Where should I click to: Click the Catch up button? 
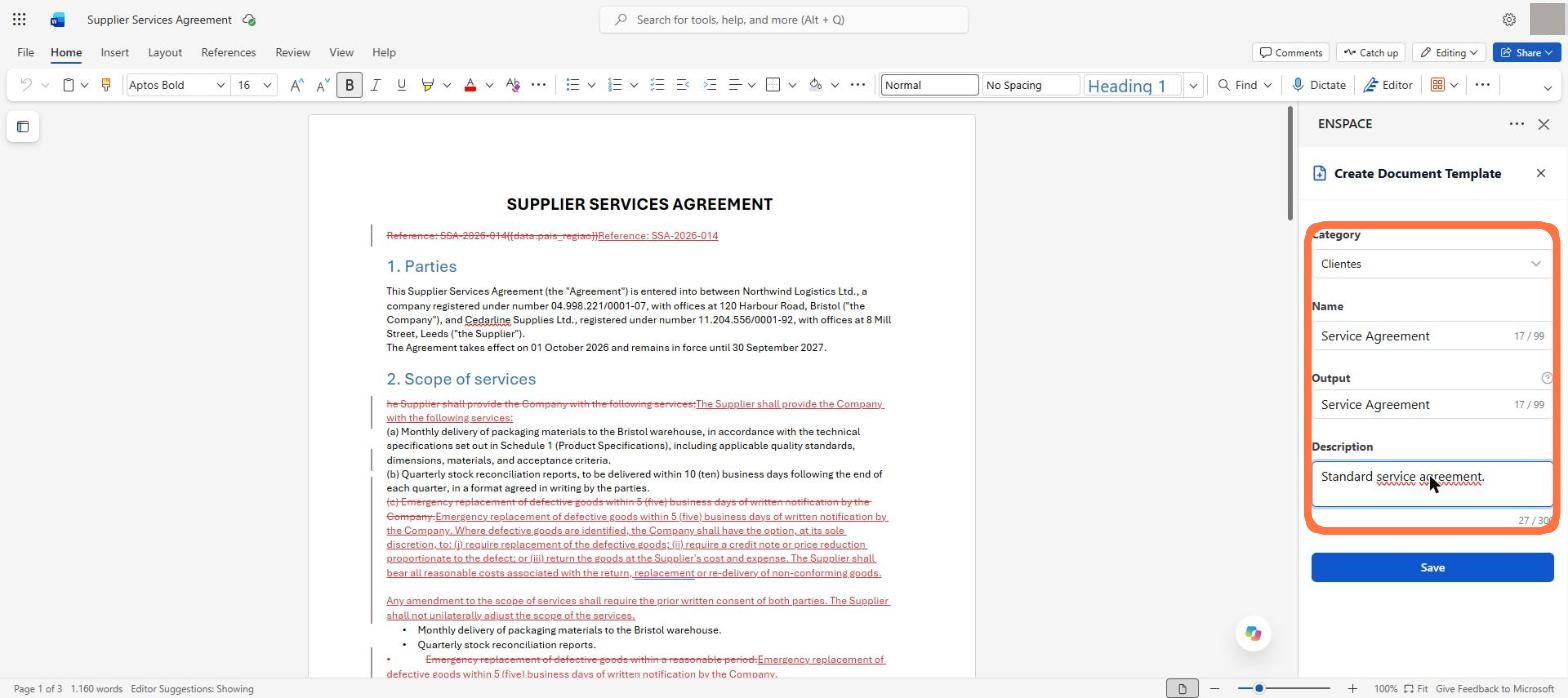tap(1371, 52)
